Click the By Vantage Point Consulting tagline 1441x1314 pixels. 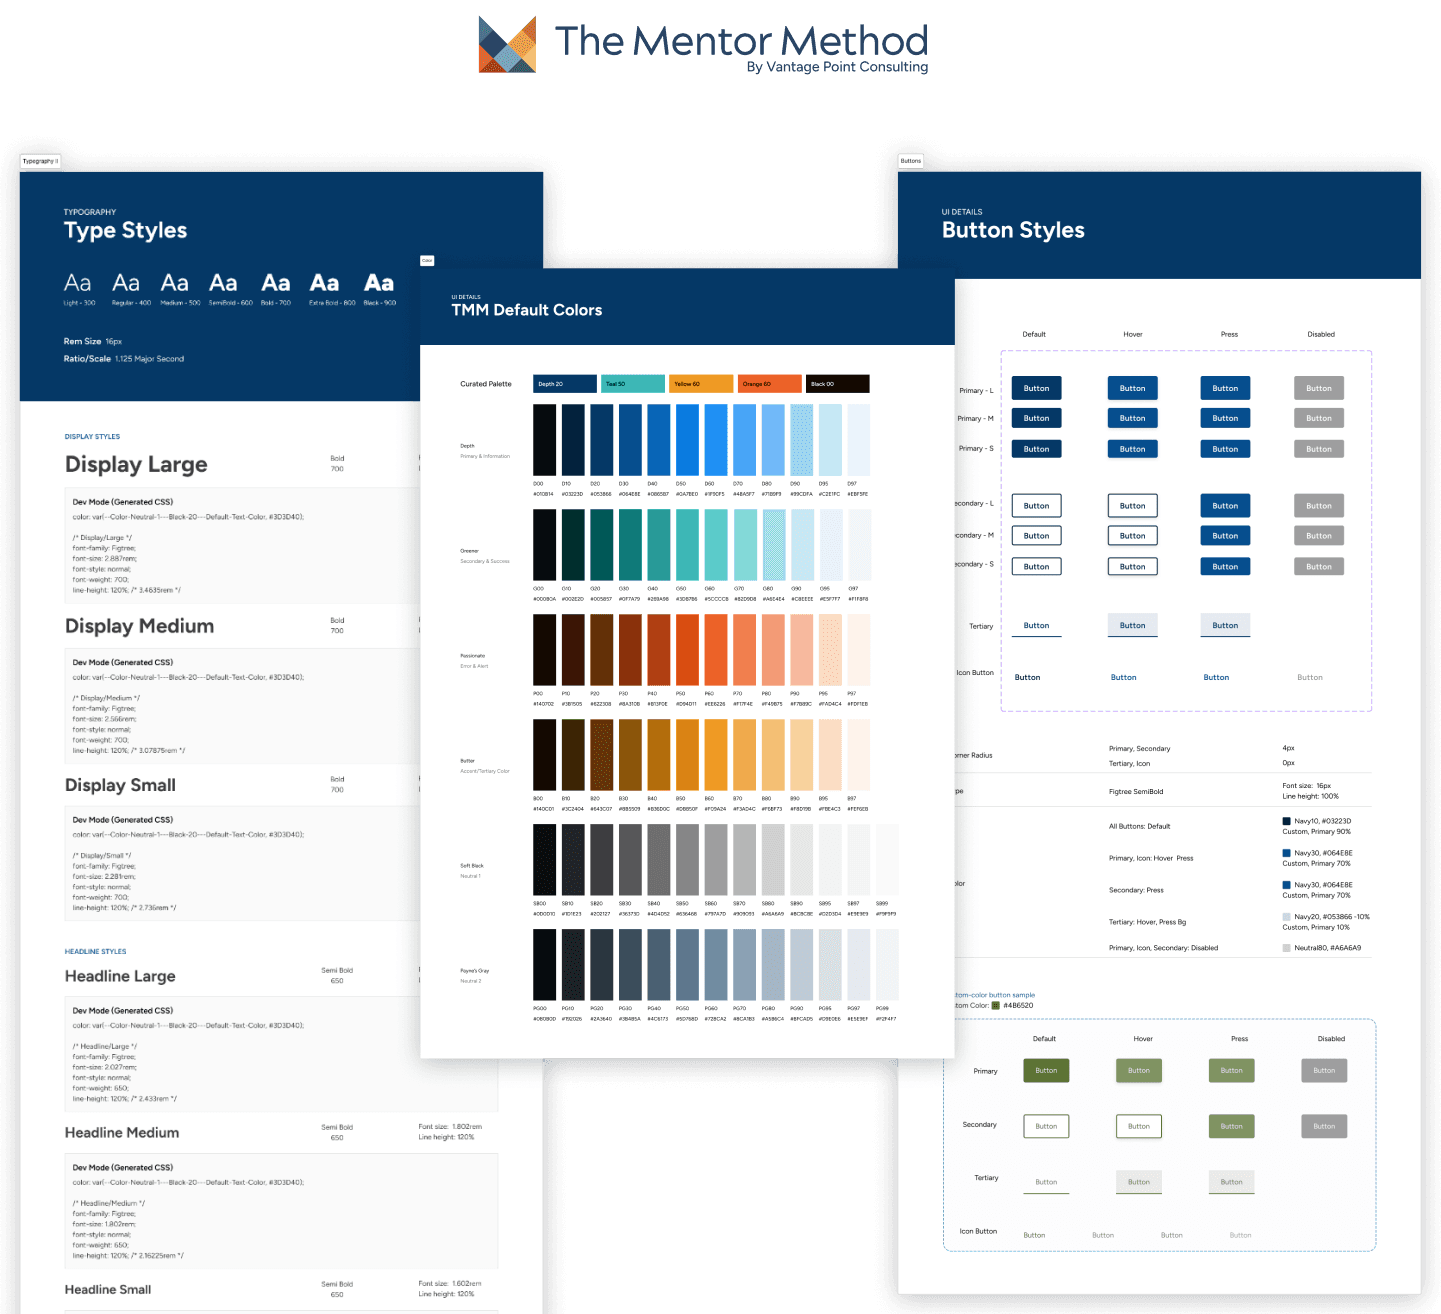click(837, 67)
